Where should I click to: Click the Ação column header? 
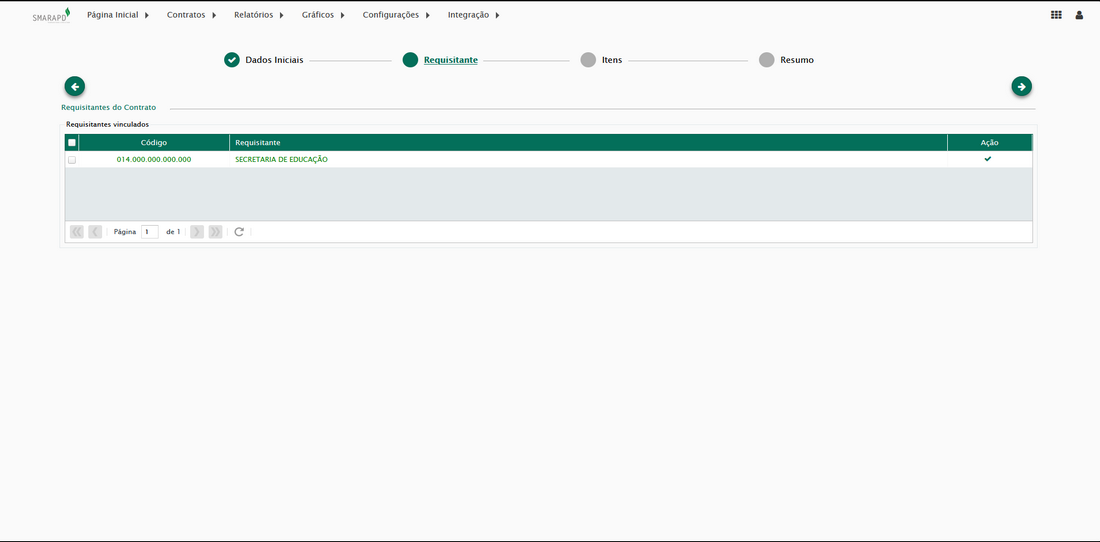click(990, 142)
